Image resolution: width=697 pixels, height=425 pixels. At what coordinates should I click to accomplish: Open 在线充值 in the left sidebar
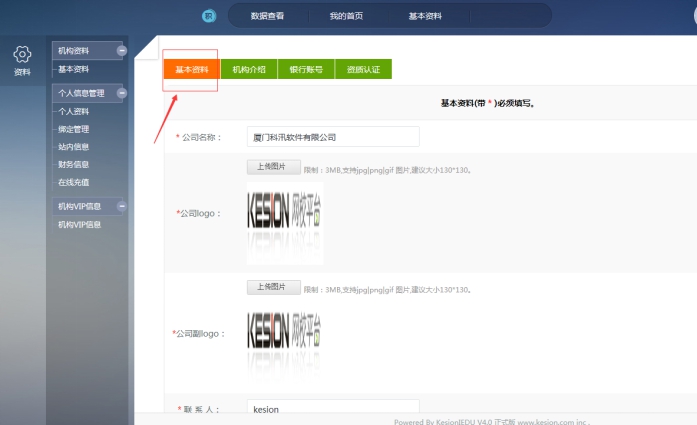point(74,182)
